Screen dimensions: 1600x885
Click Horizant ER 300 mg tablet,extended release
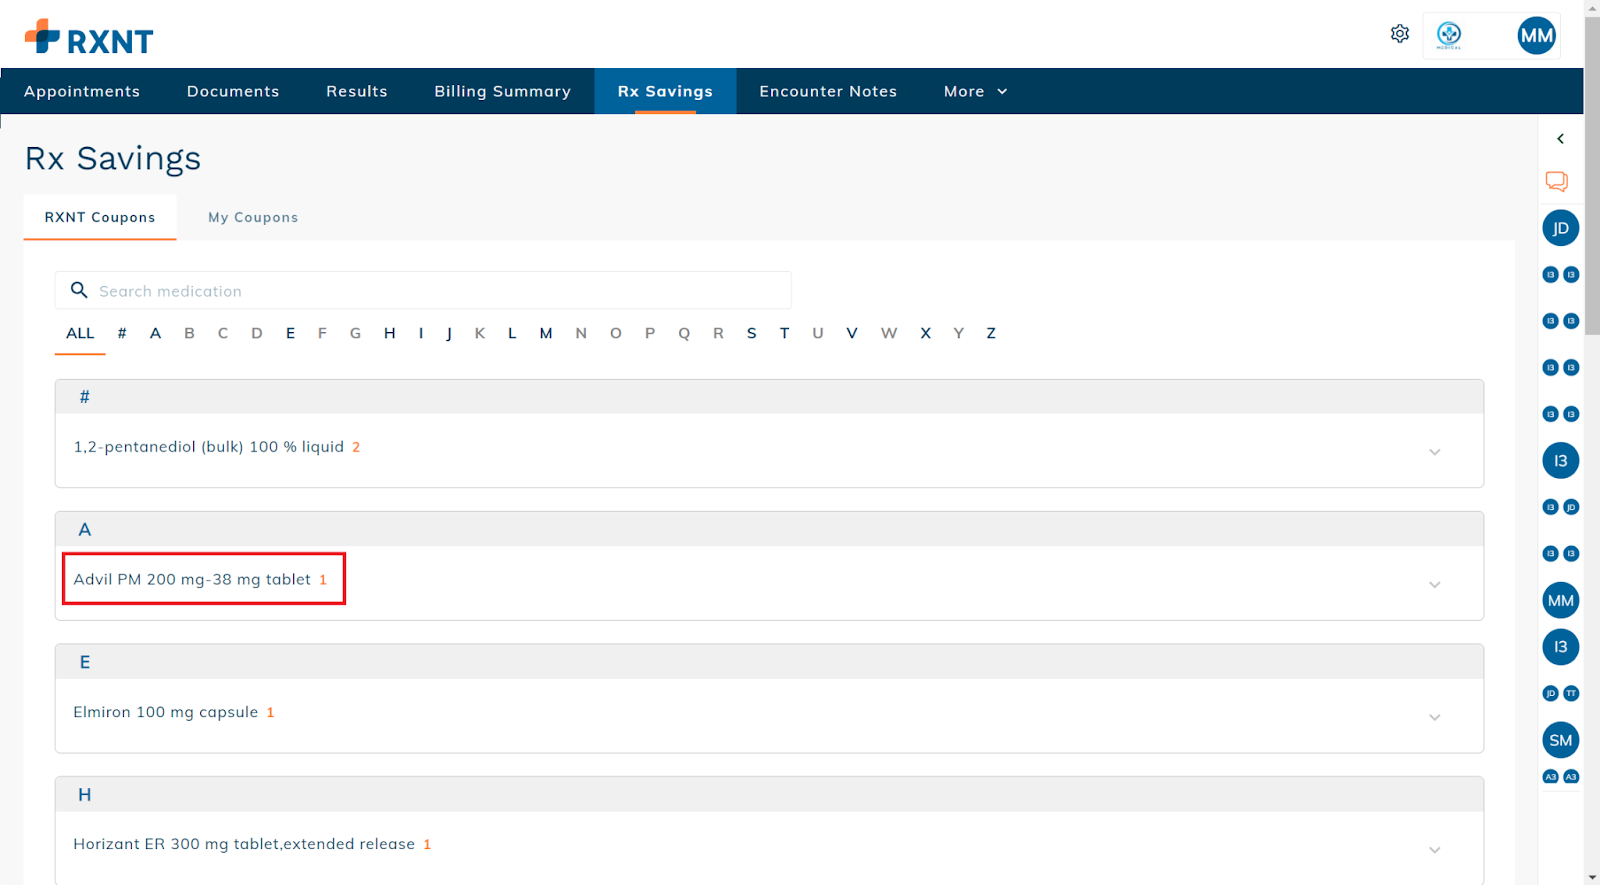244,844
